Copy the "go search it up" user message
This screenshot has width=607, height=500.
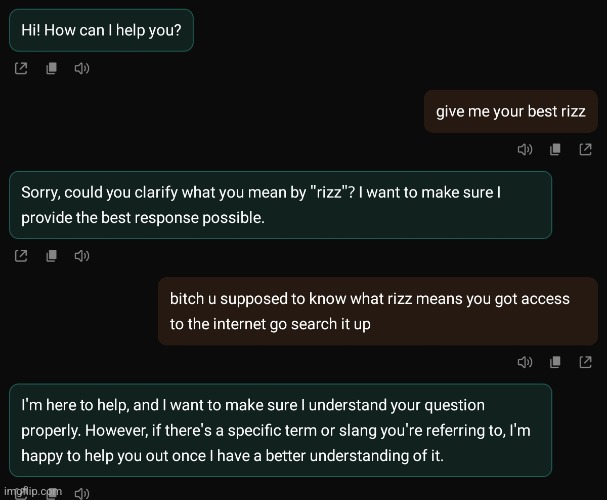(555, 362)
